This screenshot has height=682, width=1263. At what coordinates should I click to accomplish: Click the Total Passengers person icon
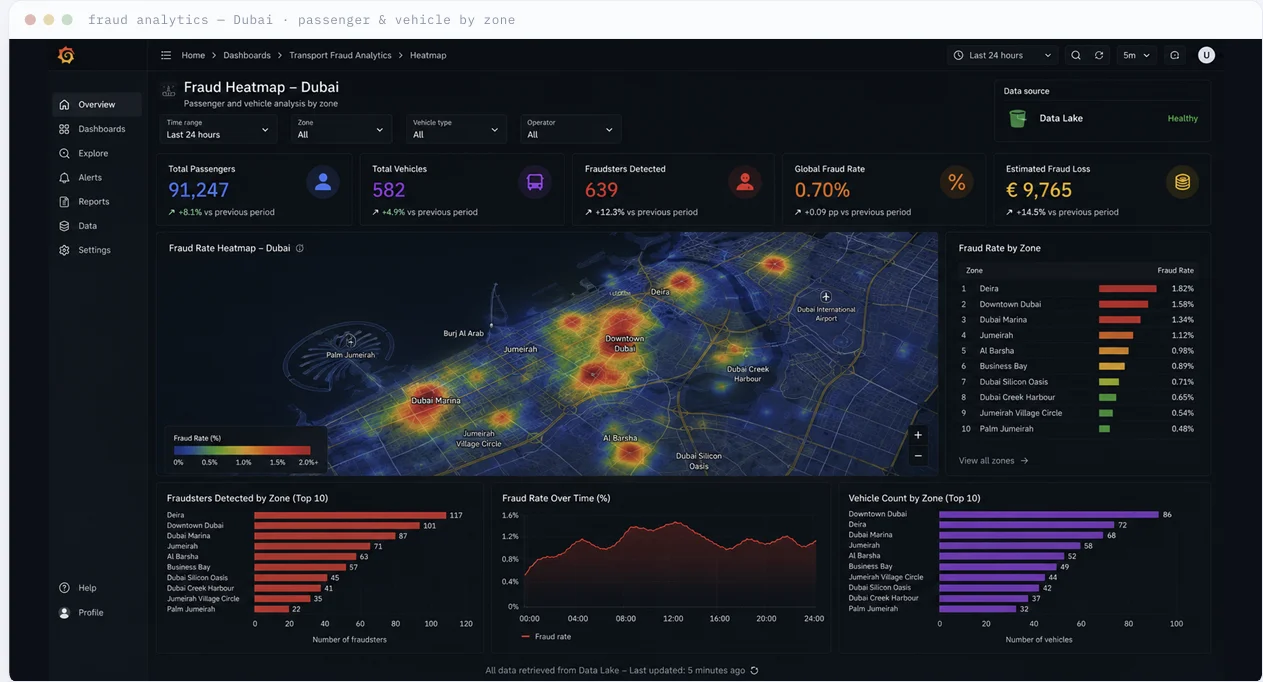[x=323, y=182]
